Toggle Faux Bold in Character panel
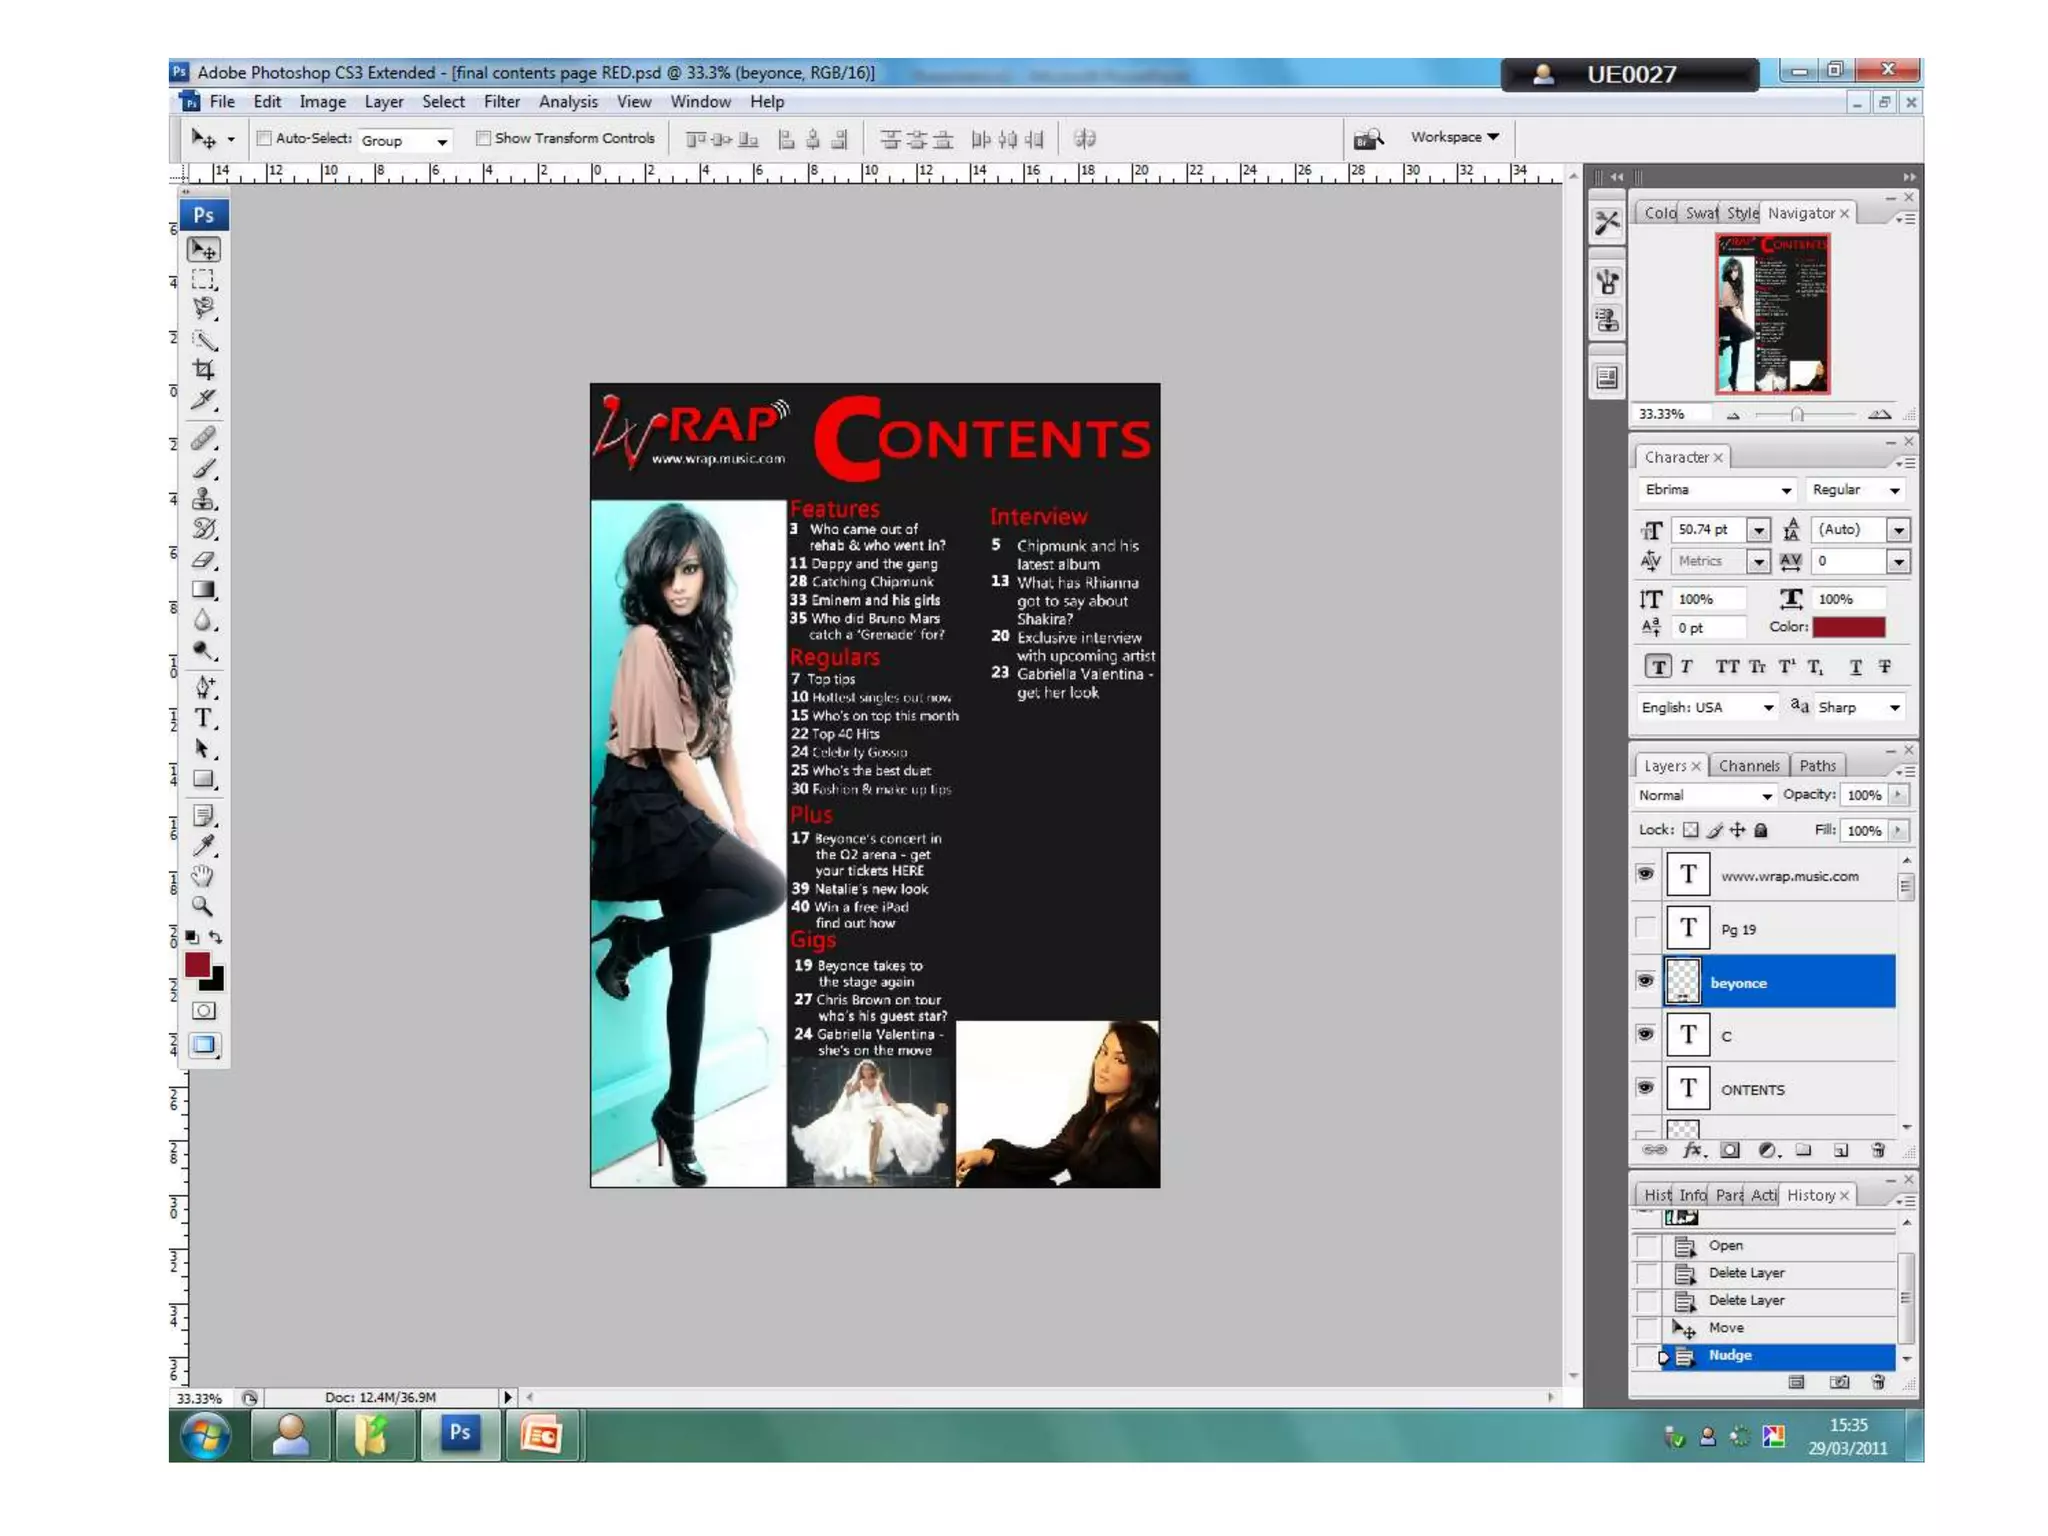Image resolution: width=2048 pixels, height=1536 pixels. 1658,667
